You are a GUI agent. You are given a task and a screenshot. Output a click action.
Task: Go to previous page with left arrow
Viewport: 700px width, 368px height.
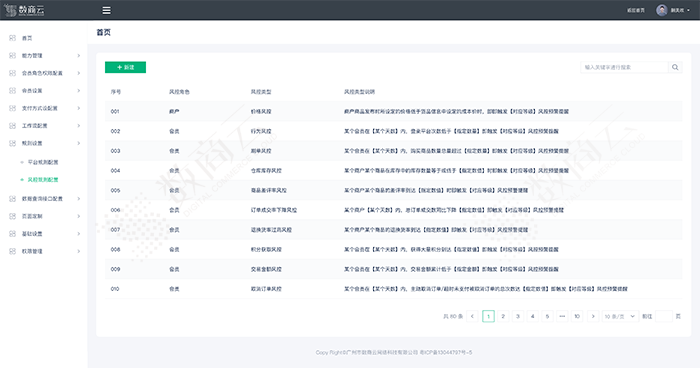[x=472, y=316]
